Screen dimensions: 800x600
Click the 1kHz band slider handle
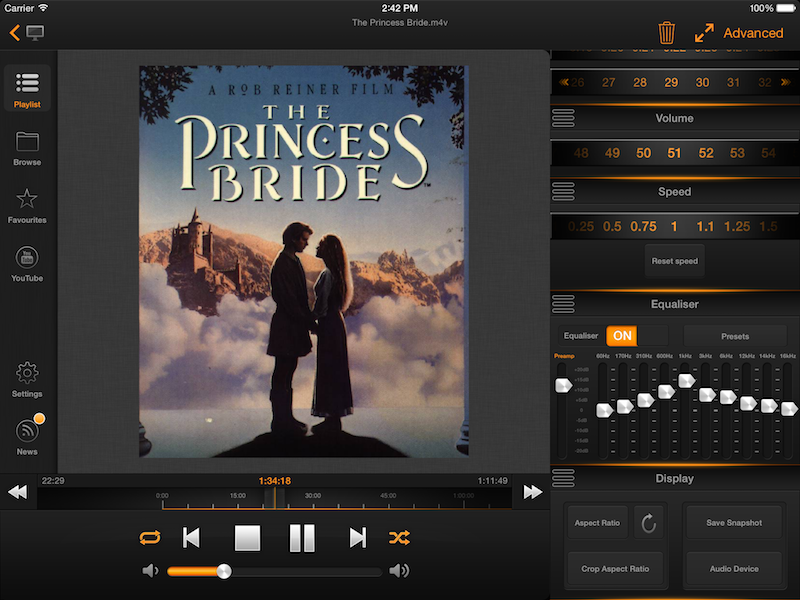[x=686, y=380]
